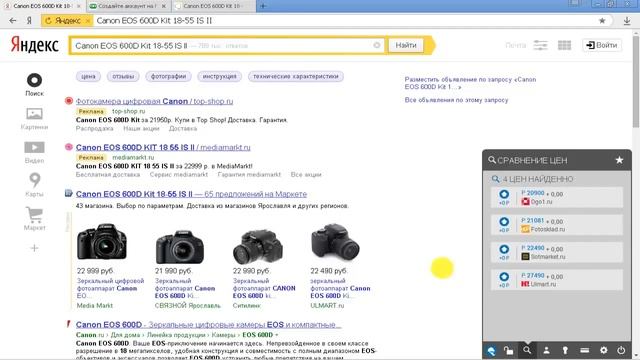Image resolution: width=640 pixels, height=360 pixels.
Task: Click the browser address bar text
Action: point(154,21)
